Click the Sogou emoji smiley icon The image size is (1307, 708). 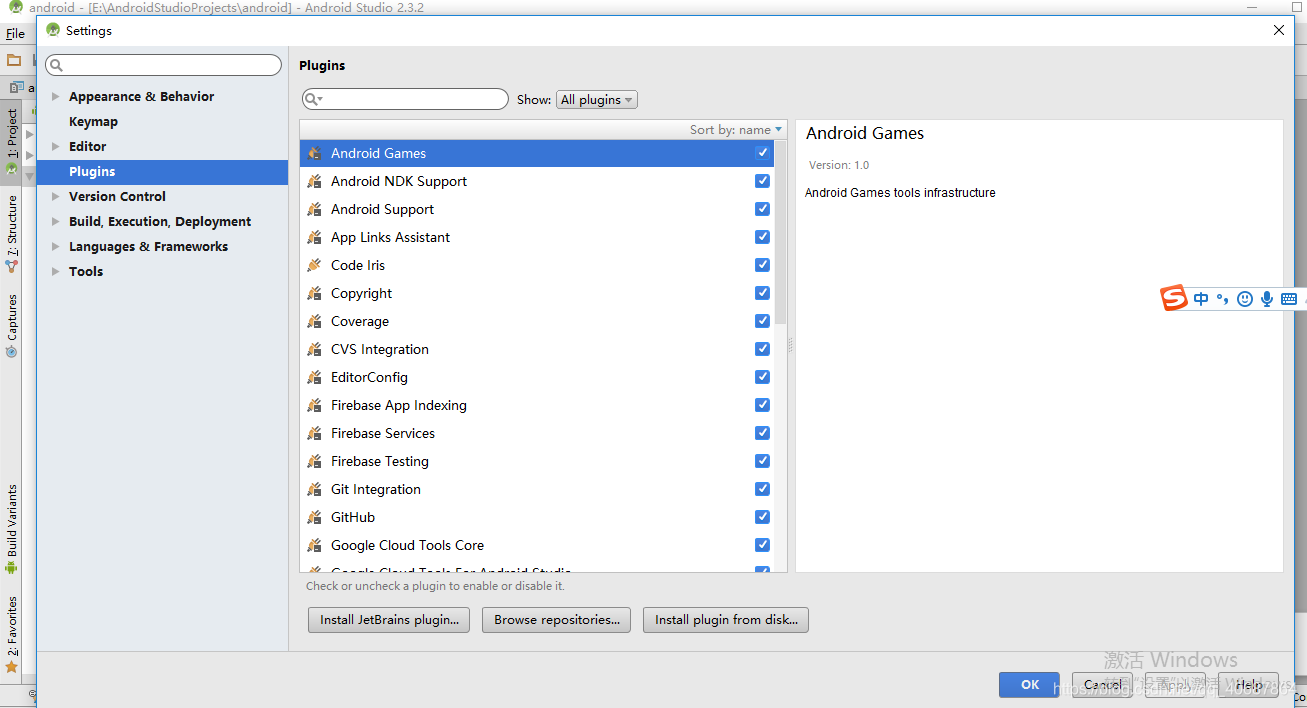1245,299
